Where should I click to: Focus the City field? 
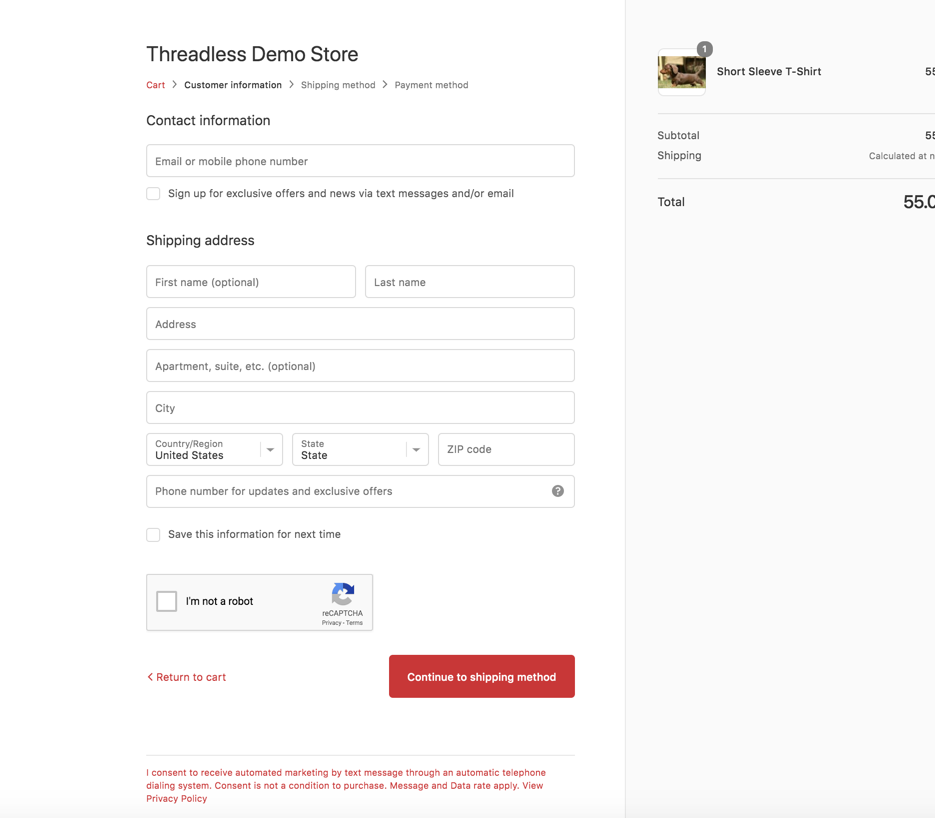coord(360,408)
